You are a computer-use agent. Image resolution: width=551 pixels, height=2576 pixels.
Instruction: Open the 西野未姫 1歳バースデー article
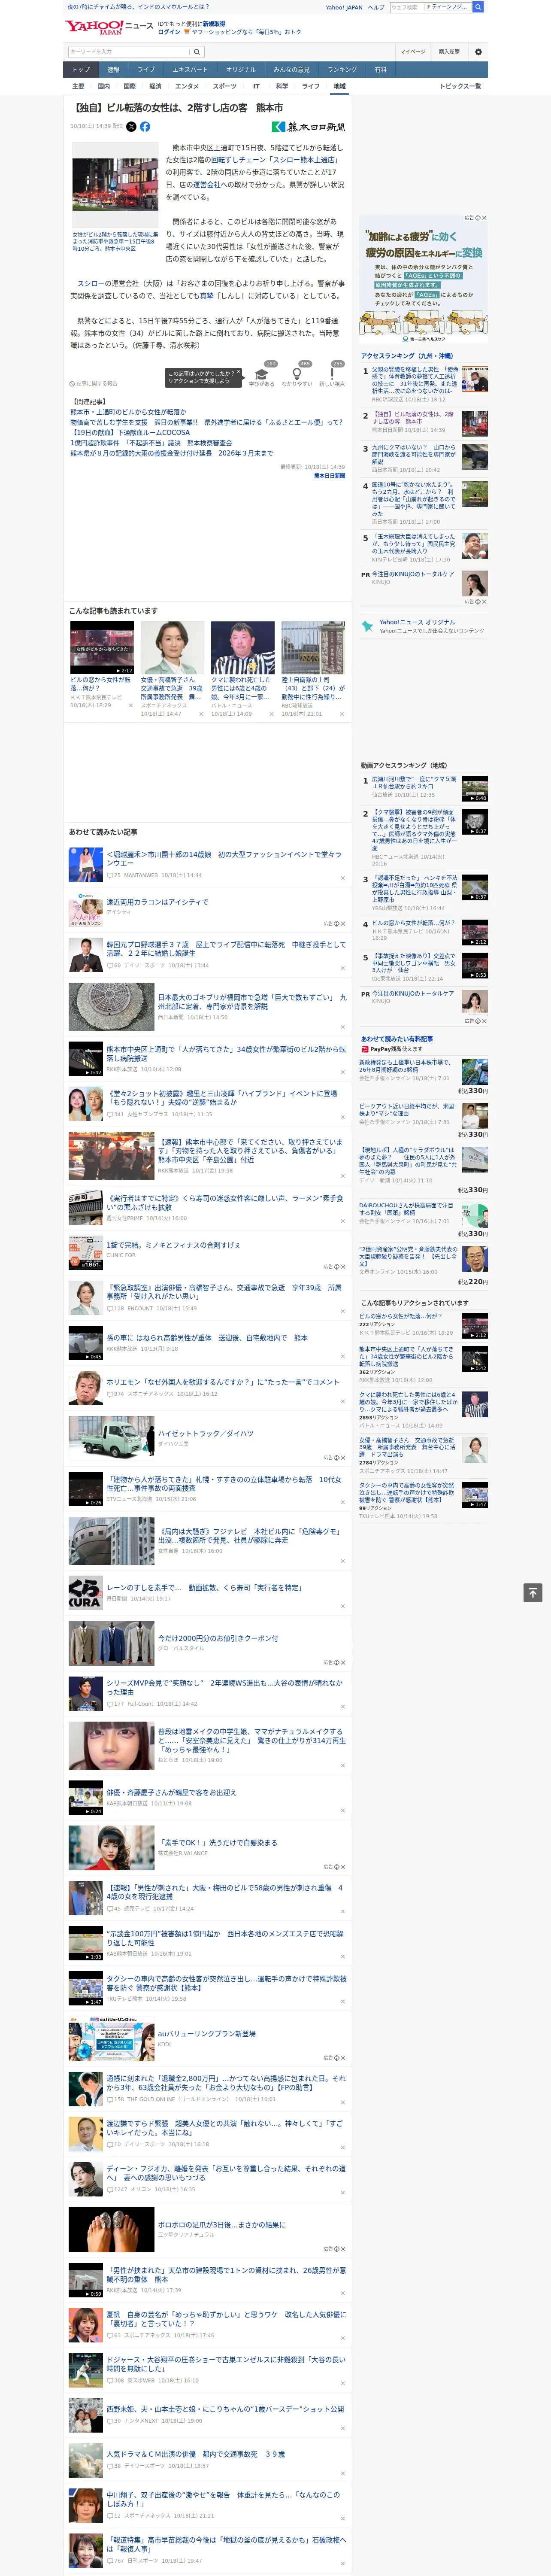[225, 2410]
